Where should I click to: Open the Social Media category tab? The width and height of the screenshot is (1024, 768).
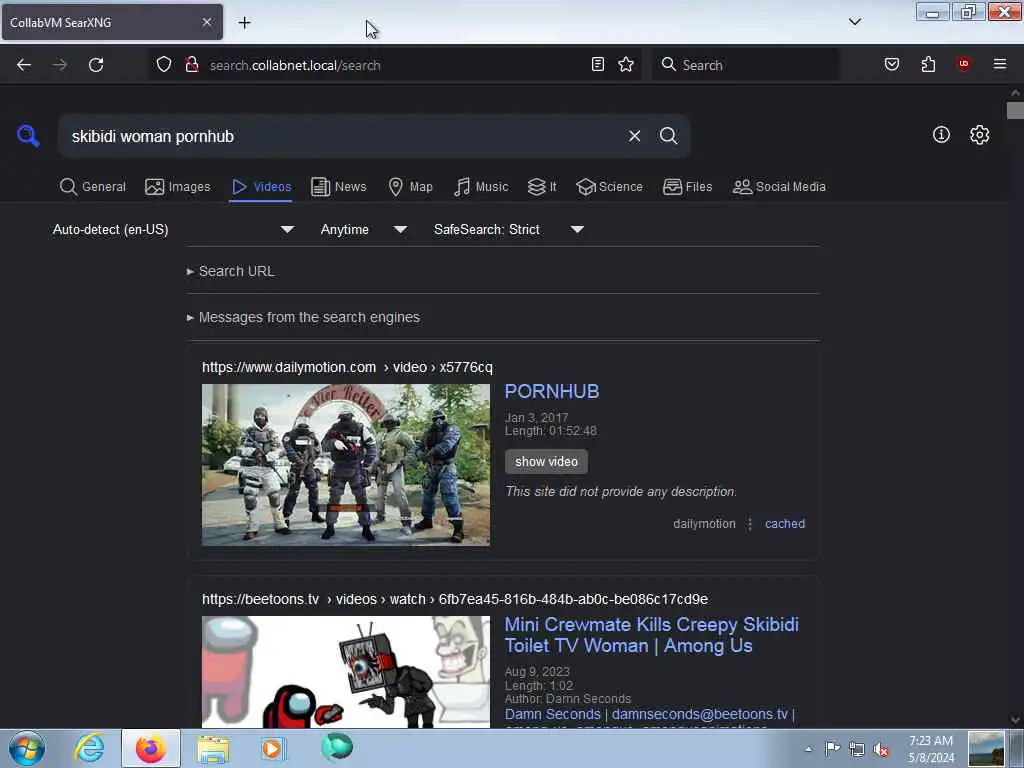click(x=779, y=187)
